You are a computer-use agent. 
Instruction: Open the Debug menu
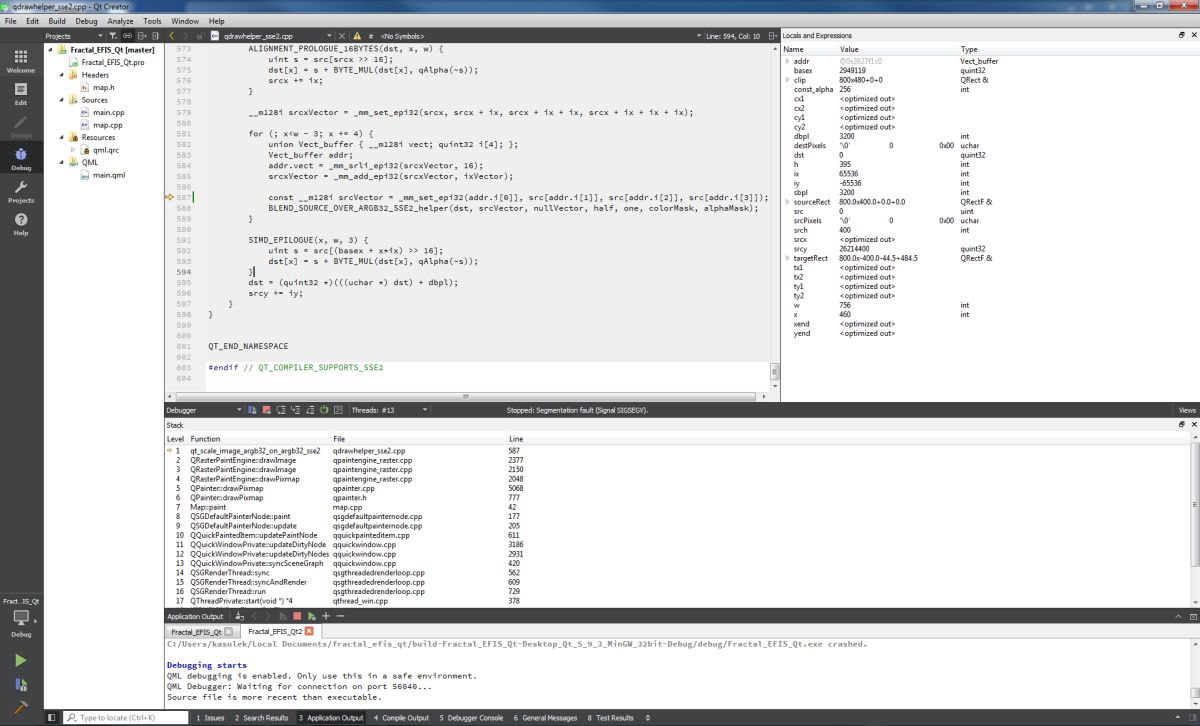[87, 20]
